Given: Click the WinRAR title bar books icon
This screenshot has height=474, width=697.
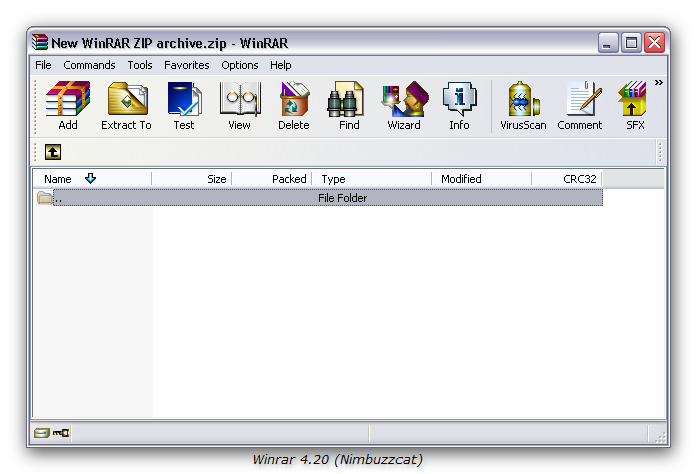Looking at the screenshot, I should click(40, 43).
